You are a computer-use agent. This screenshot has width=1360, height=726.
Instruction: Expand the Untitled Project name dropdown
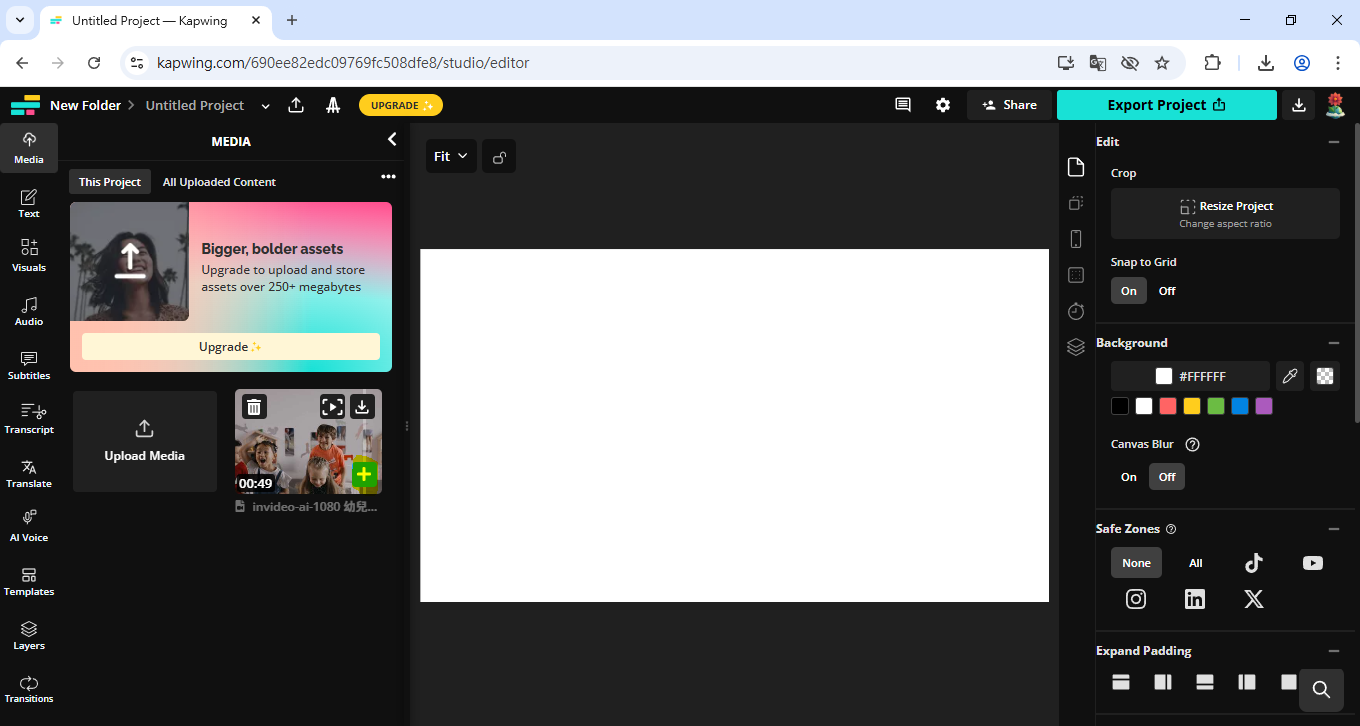click(x=265, y=106)
